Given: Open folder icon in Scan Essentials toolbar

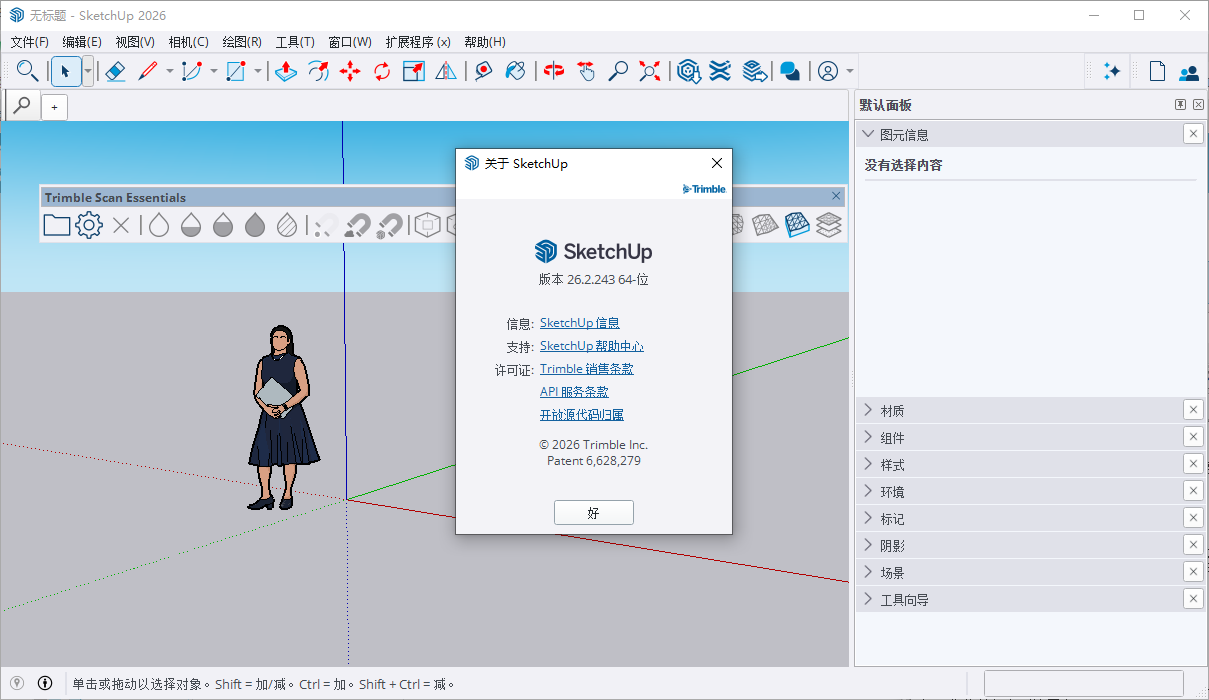Looking at the screenshot, I should tap(57, 225).
